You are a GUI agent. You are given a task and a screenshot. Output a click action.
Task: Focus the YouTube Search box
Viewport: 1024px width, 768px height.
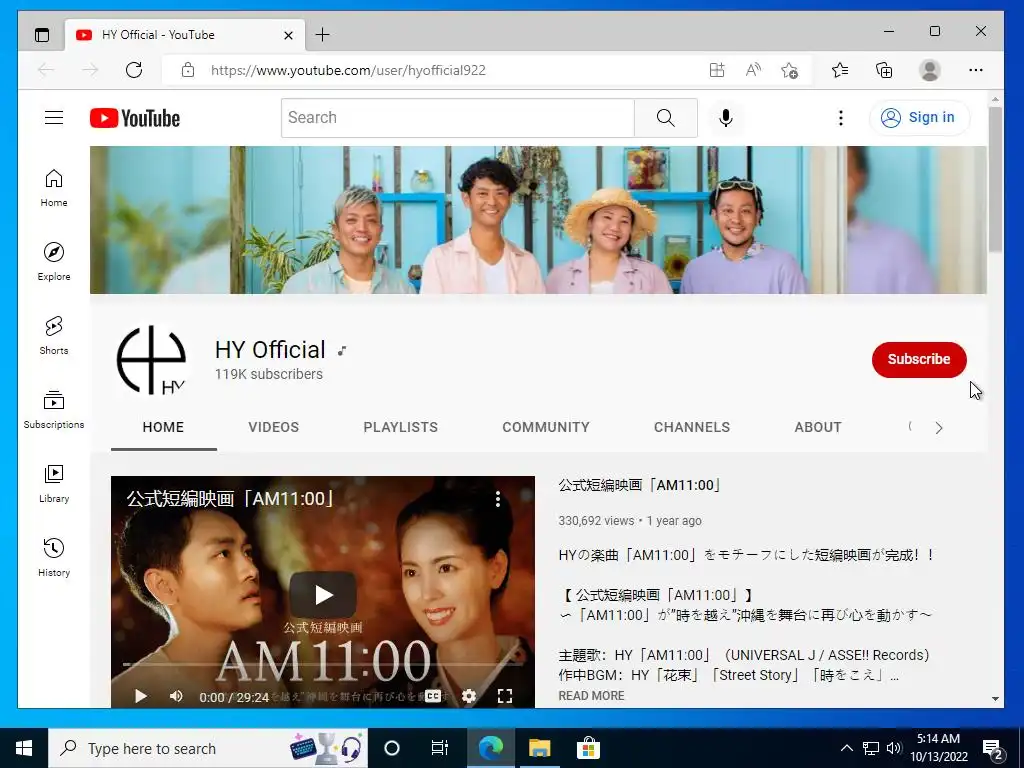pyautogui.click(x=458, y=118)
